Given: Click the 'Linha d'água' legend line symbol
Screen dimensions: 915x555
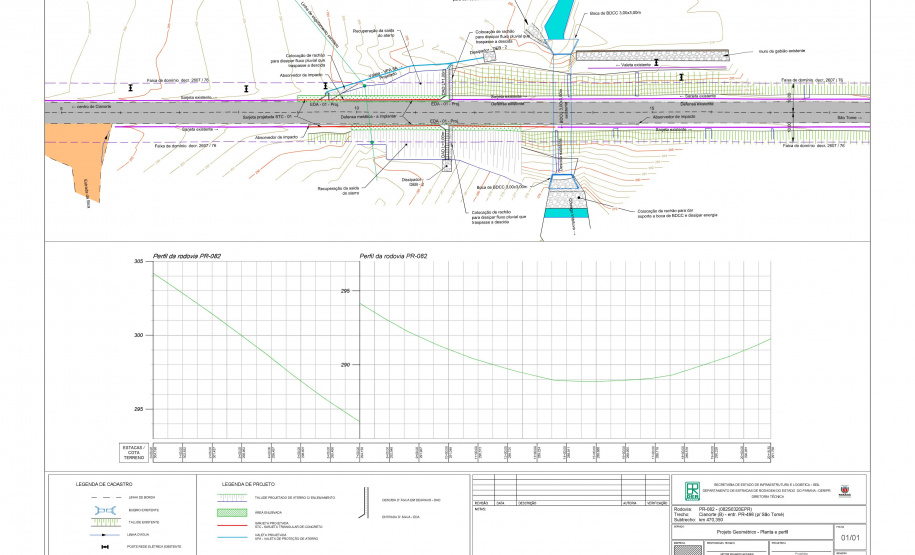Looking at the screenshot, I should 104,535.
